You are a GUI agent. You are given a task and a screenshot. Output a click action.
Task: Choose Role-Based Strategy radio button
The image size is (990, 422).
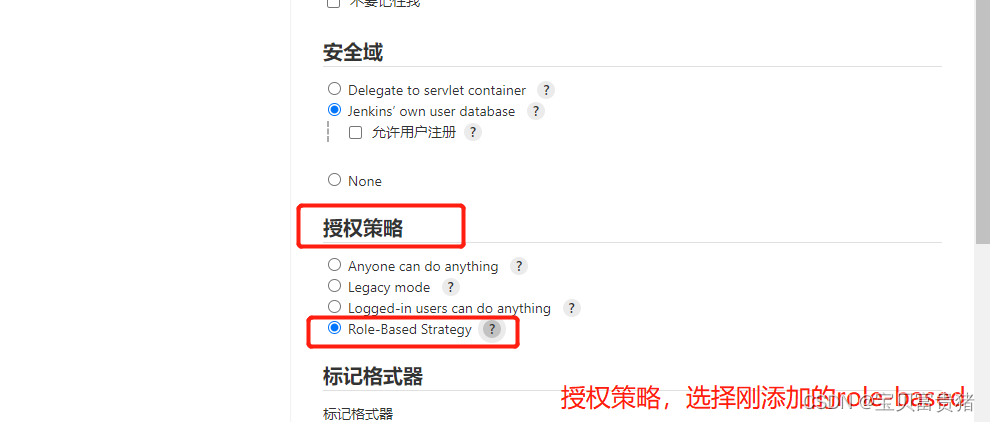335,329
